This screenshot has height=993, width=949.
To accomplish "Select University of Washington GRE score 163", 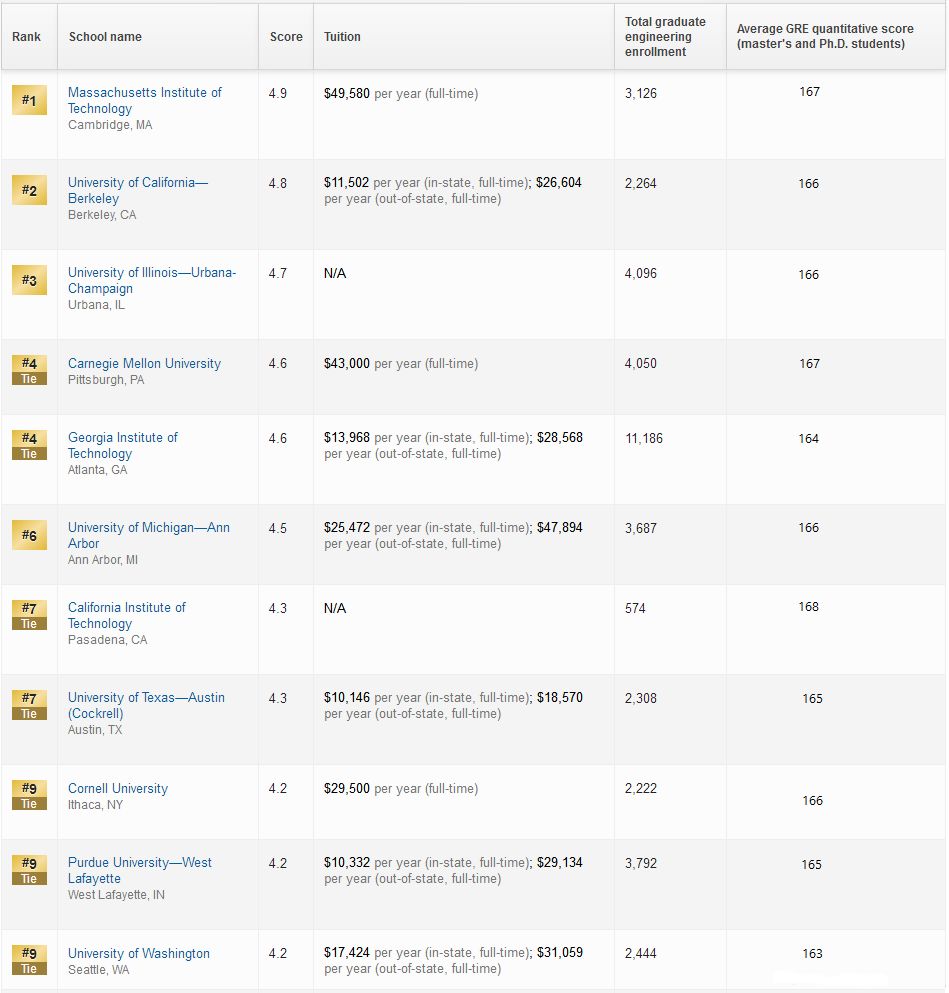I will pos(812,953).
